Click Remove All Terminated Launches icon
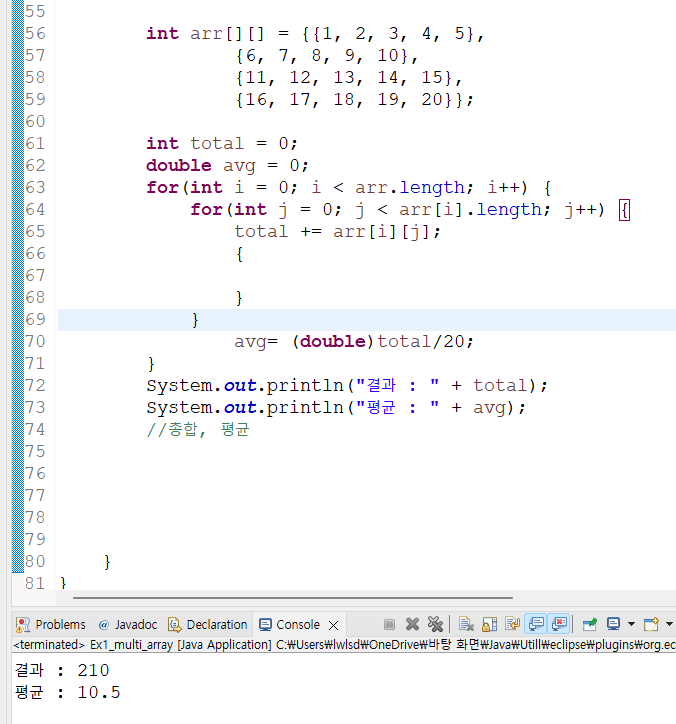This screenshot has width=676, height=724. 435,625
